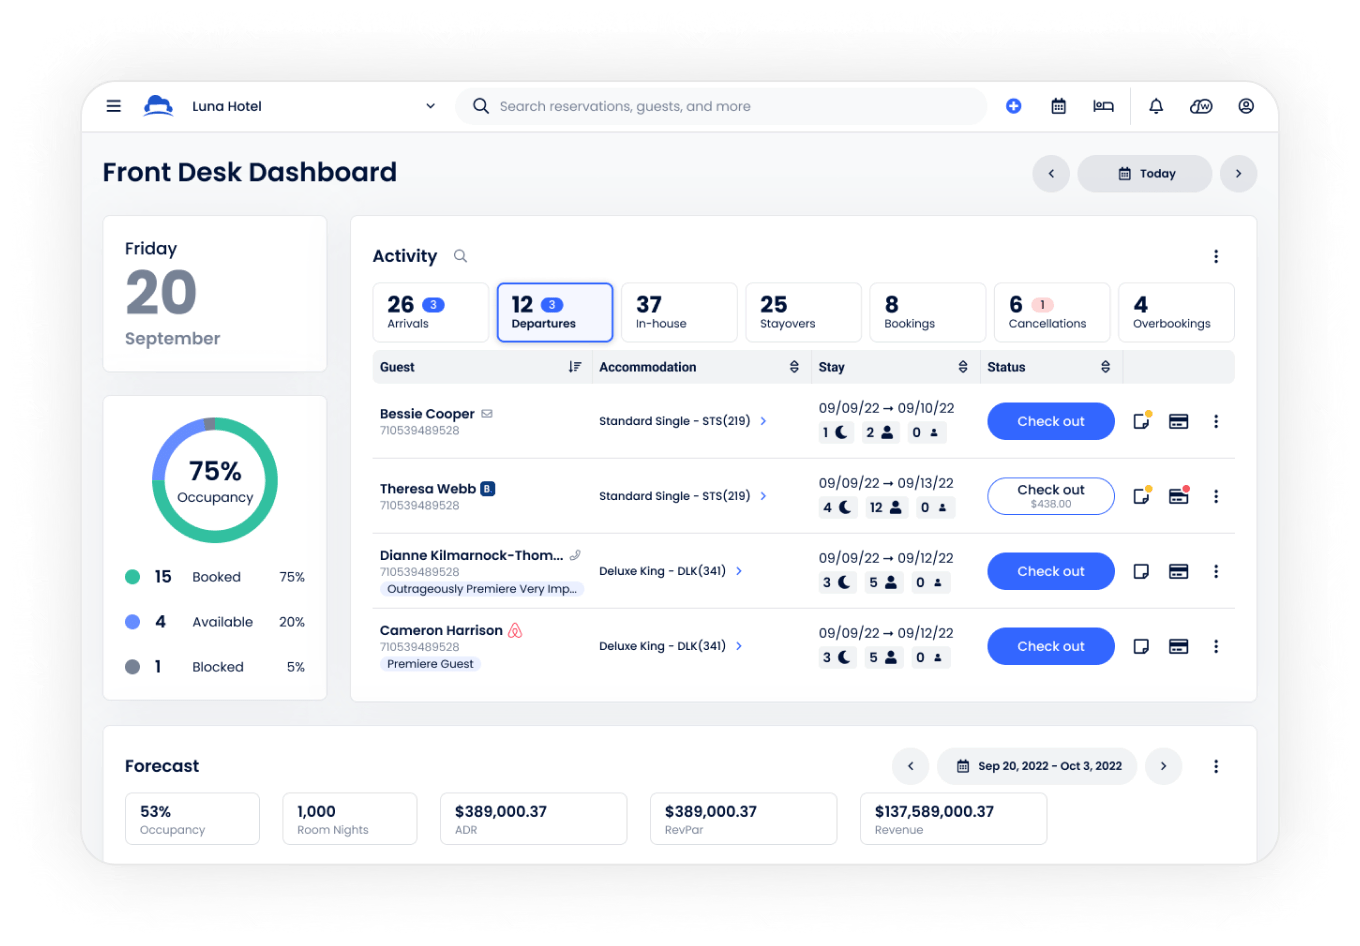Screen dimensions: 1360x946
Task: Open the Forecast overflow menu
Action: (1216, 766)
